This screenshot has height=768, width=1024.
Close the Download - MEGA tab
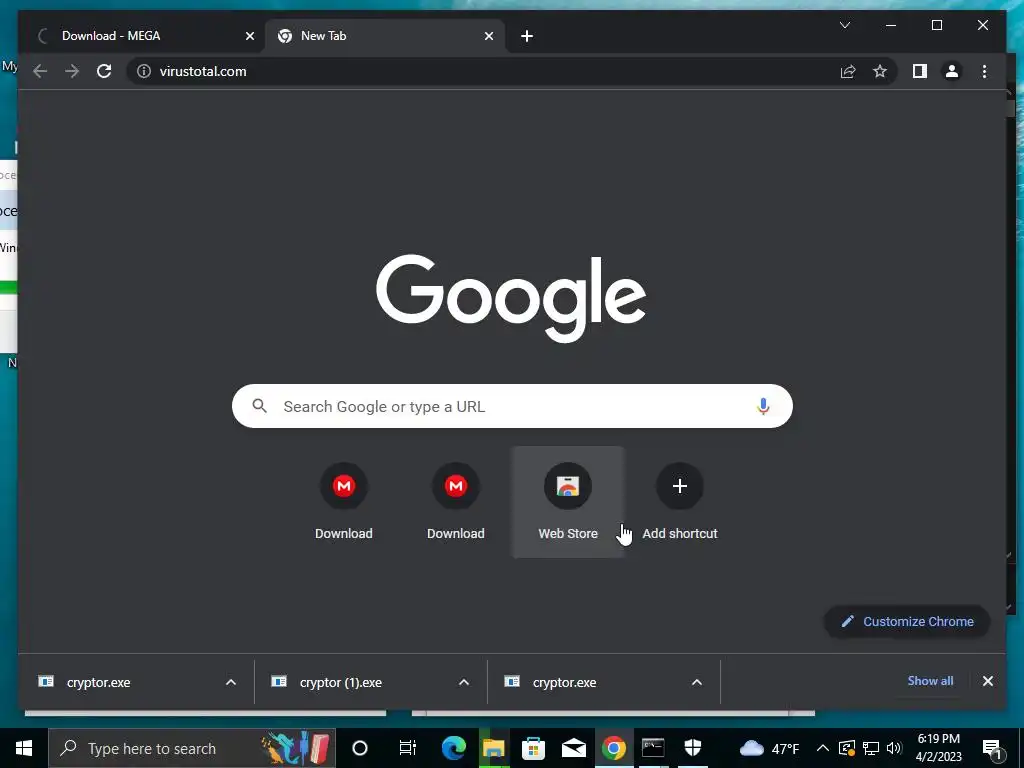point(249,36)
